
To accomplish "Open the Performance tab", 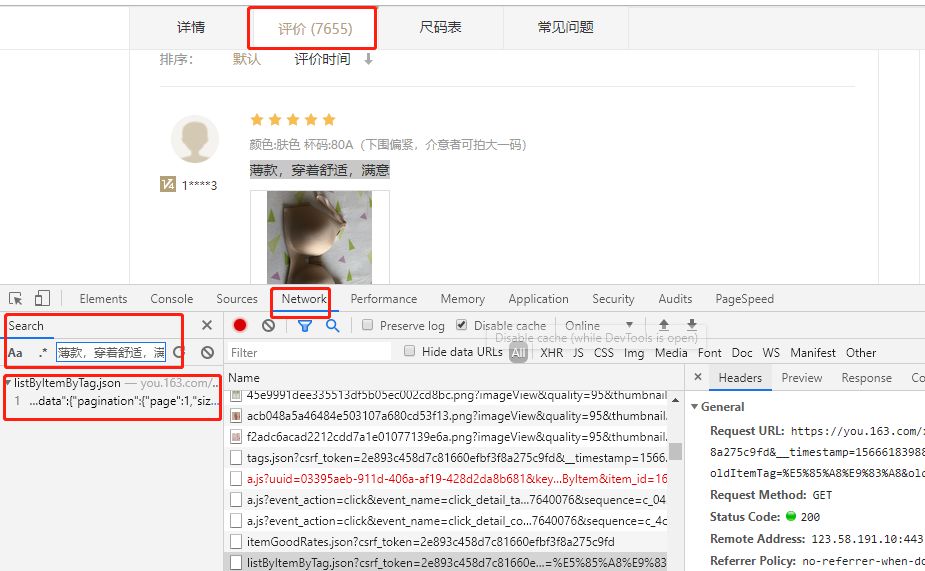I will pyautogui.click(x=384, y=299).
